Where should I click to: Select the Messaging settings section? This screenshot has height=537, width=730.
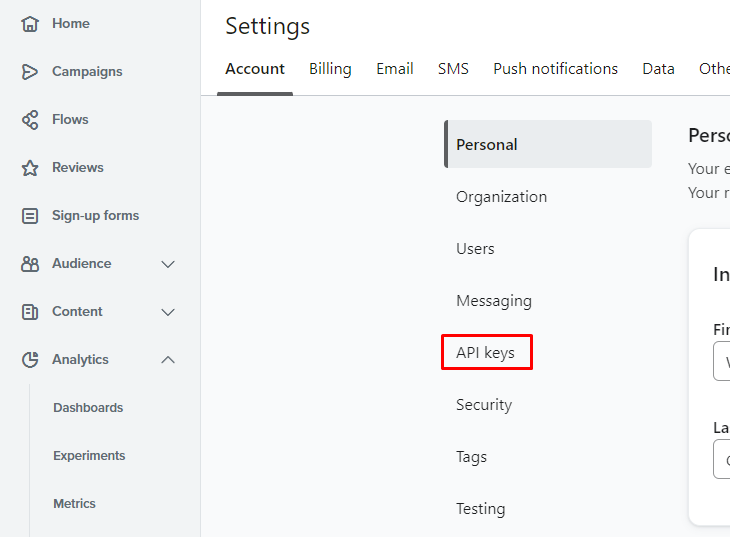(x=494, y=301)
